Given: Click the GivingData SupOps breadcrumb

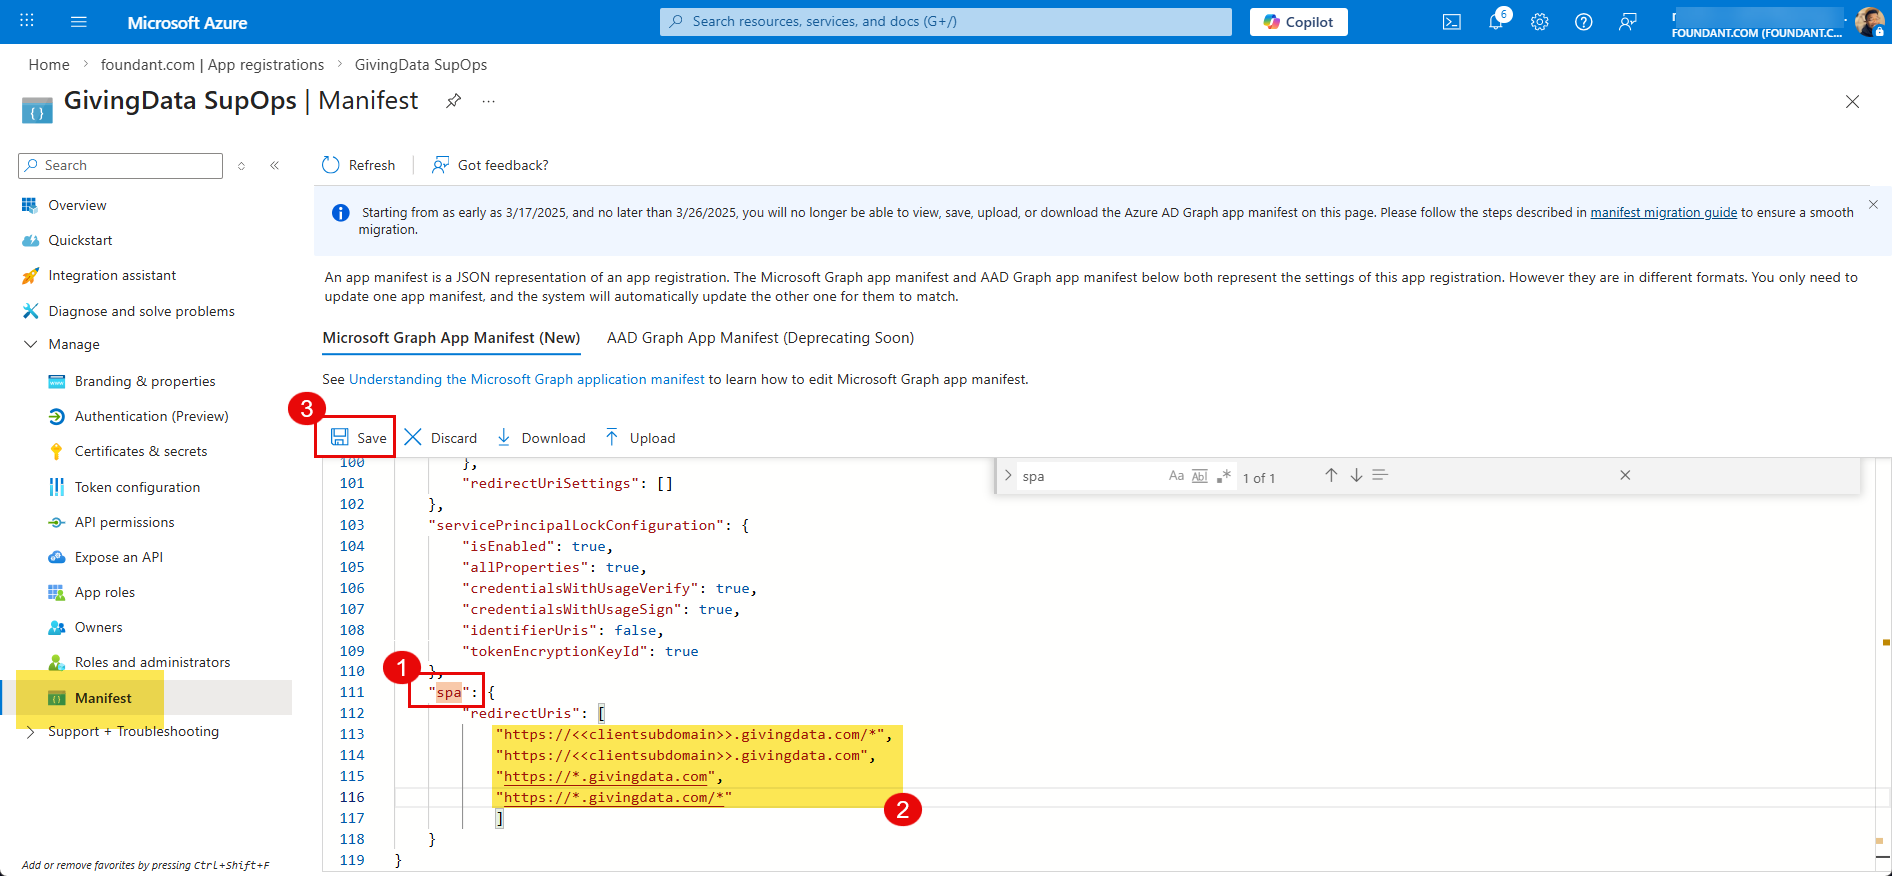Looking at the screenshot, I should click(421, 65).
